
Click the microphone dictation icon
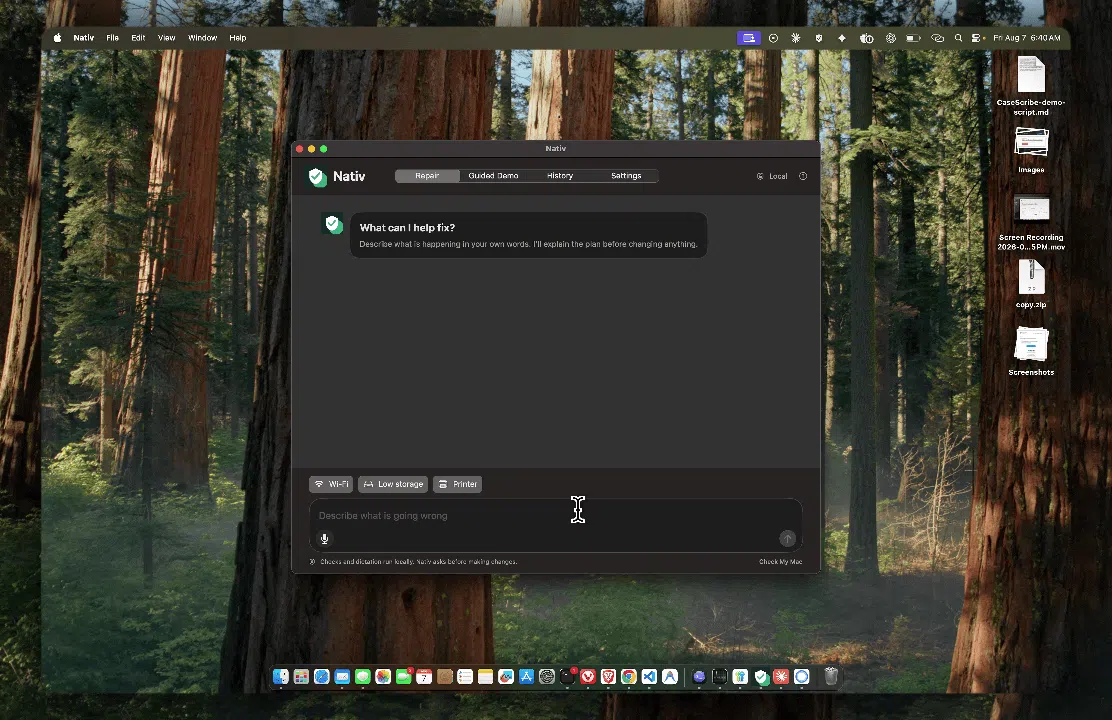click(324, 538)
